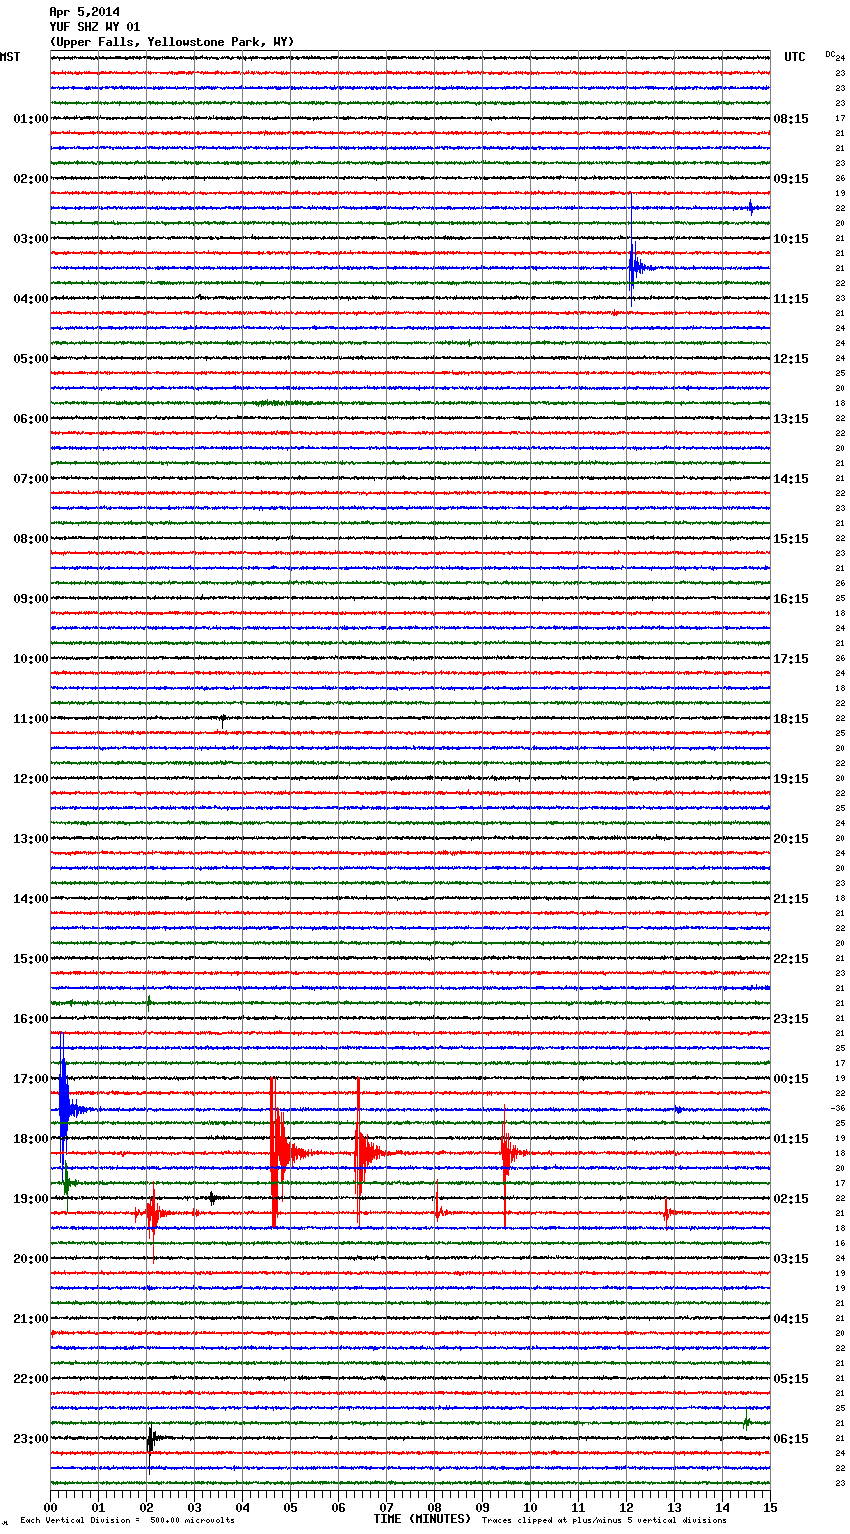The height and width of the screenshot is (1534, 850).
Task: Click the MST time label 09:00
Action: tap(30, 599)
